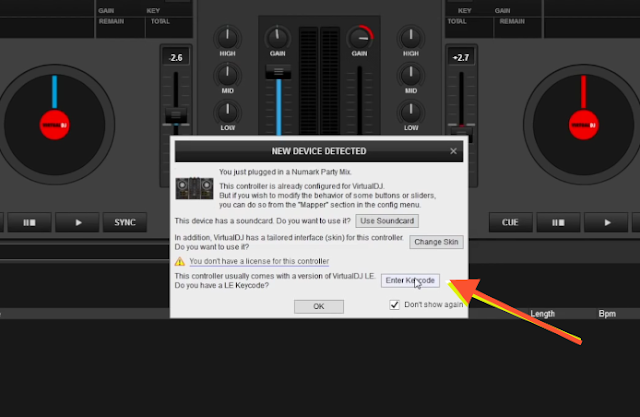Click the Numark Party Mix controller thumbnail
Viewport: 640px width, 417px height.
click(x=194, y=188)
